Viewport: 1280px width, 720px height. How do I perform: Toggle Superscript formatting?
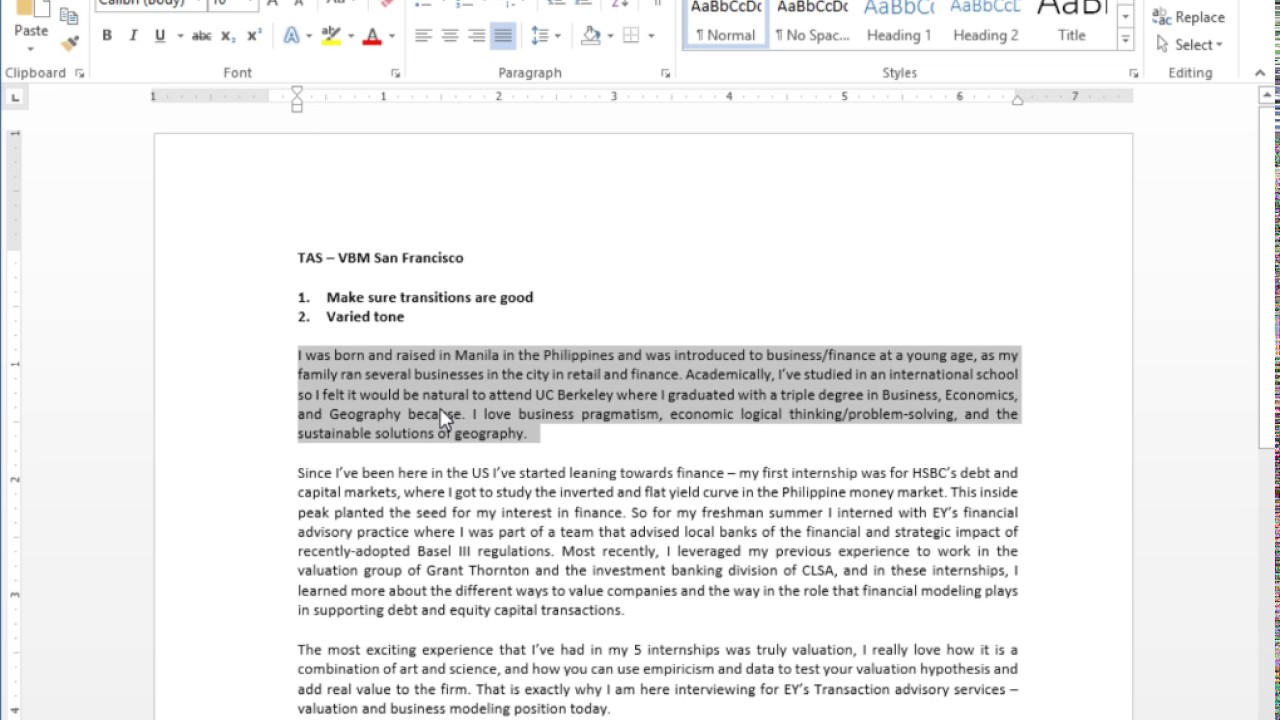[254, 36]
